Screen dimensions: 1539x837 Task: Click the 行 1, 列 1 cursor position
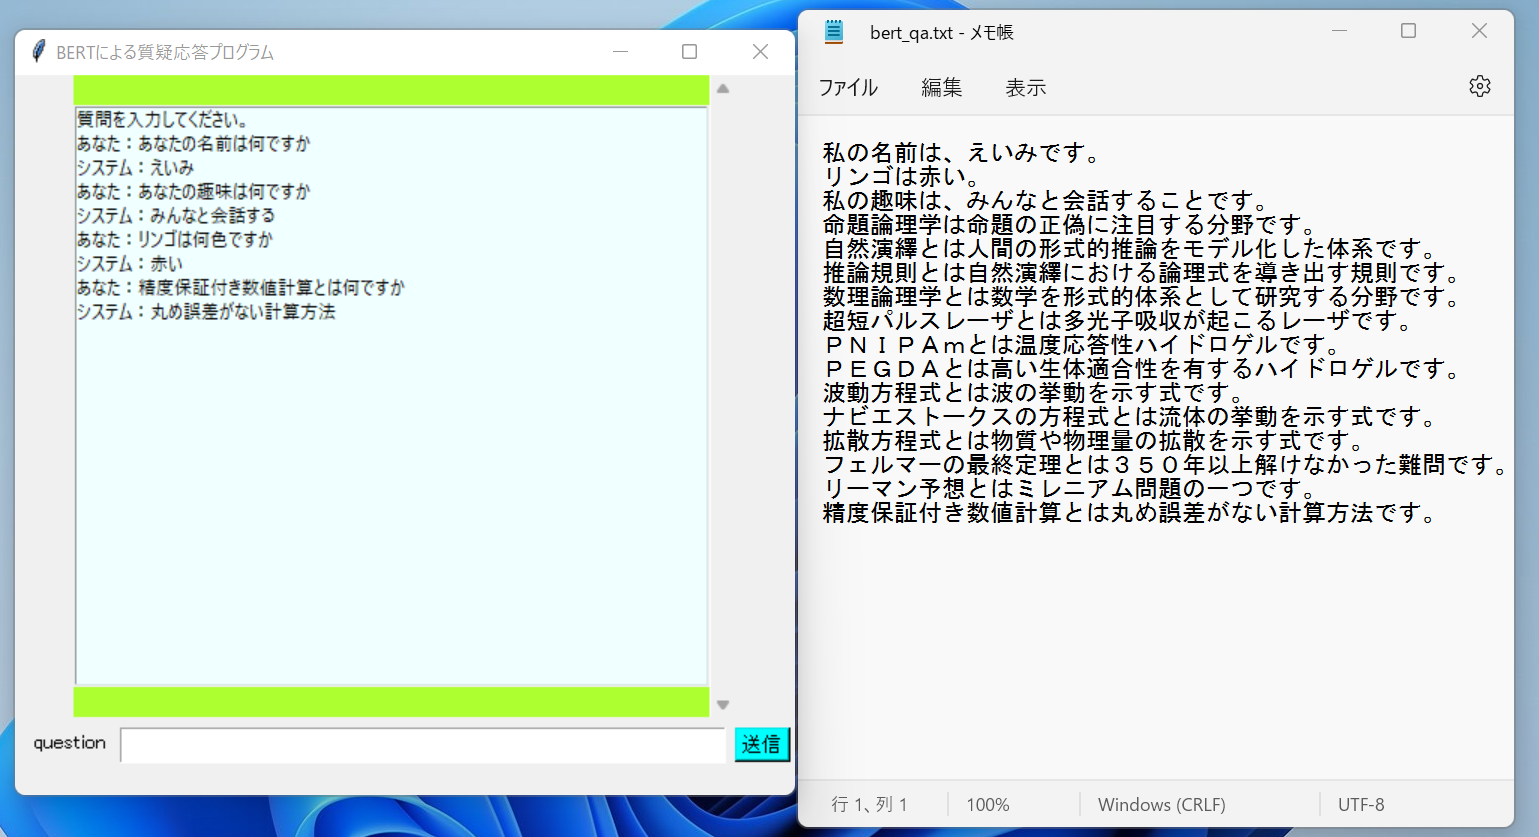[870, 805]
